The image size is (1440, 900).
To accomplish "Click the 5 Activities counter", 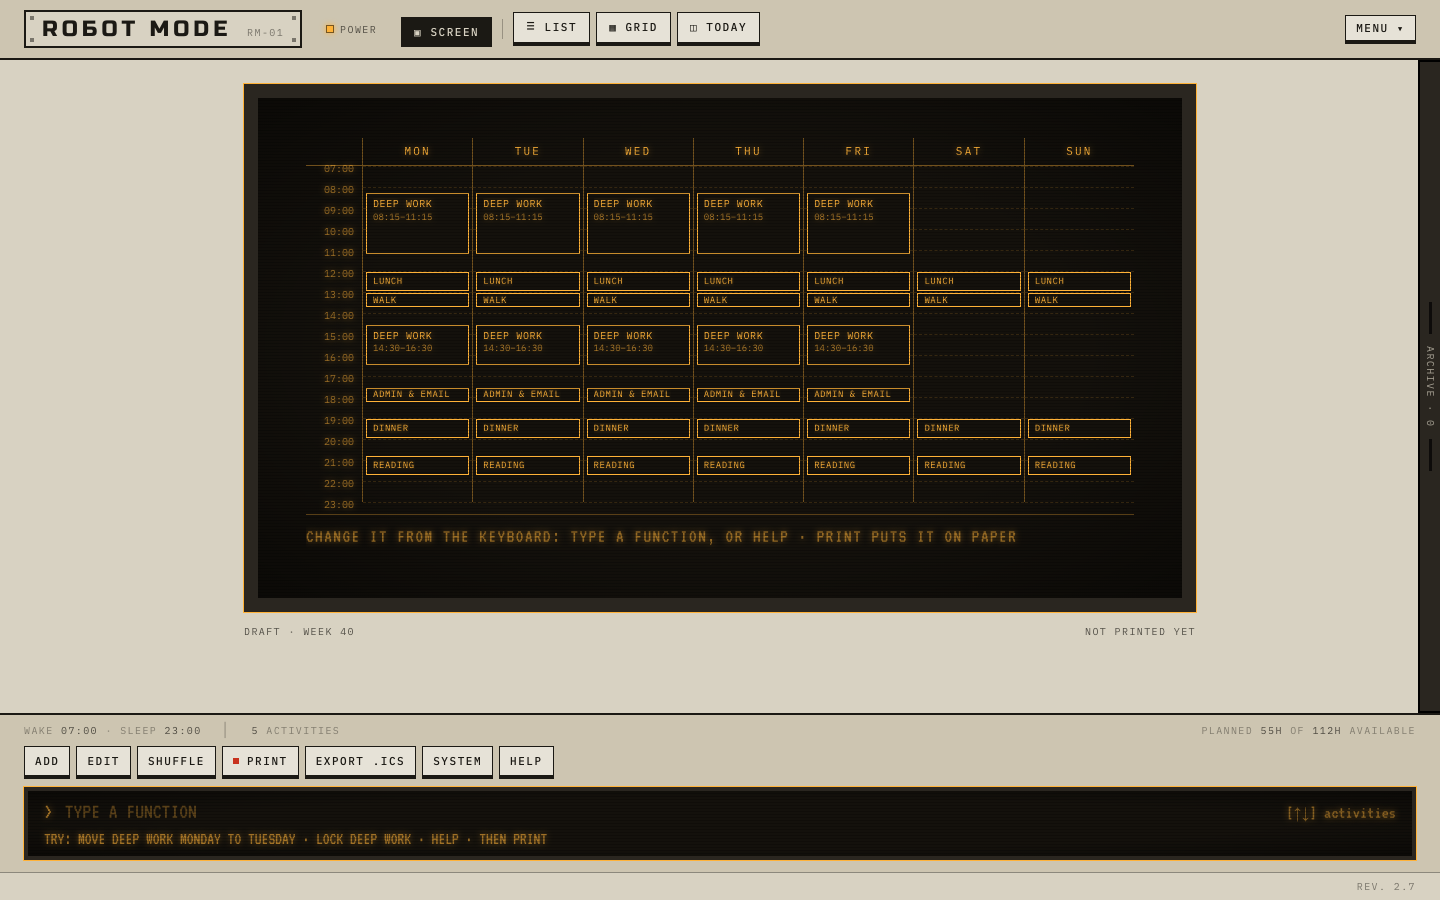I will click(295, 731).
